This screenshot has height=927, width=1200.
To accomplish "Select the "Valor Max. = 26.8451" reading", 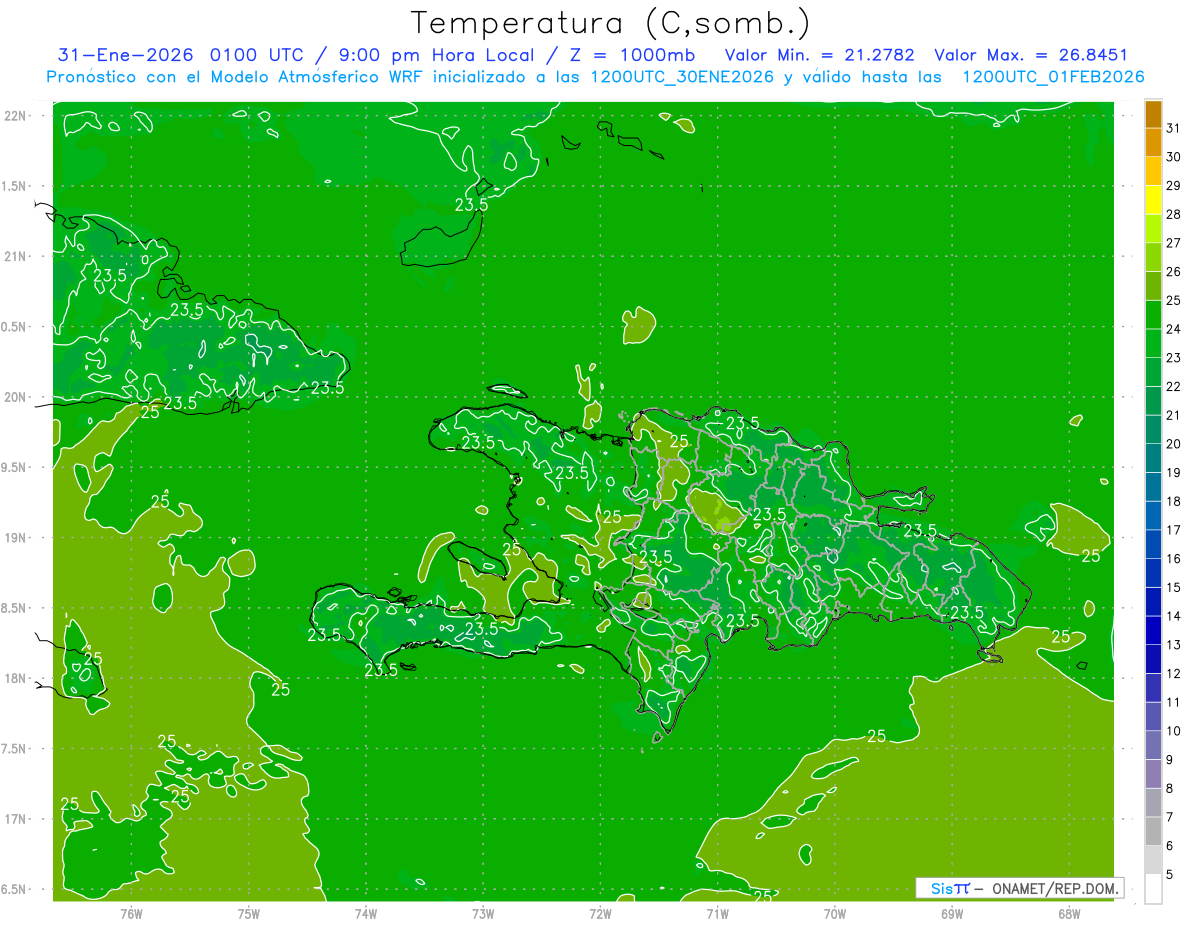I will click(x=1031, y=55).
